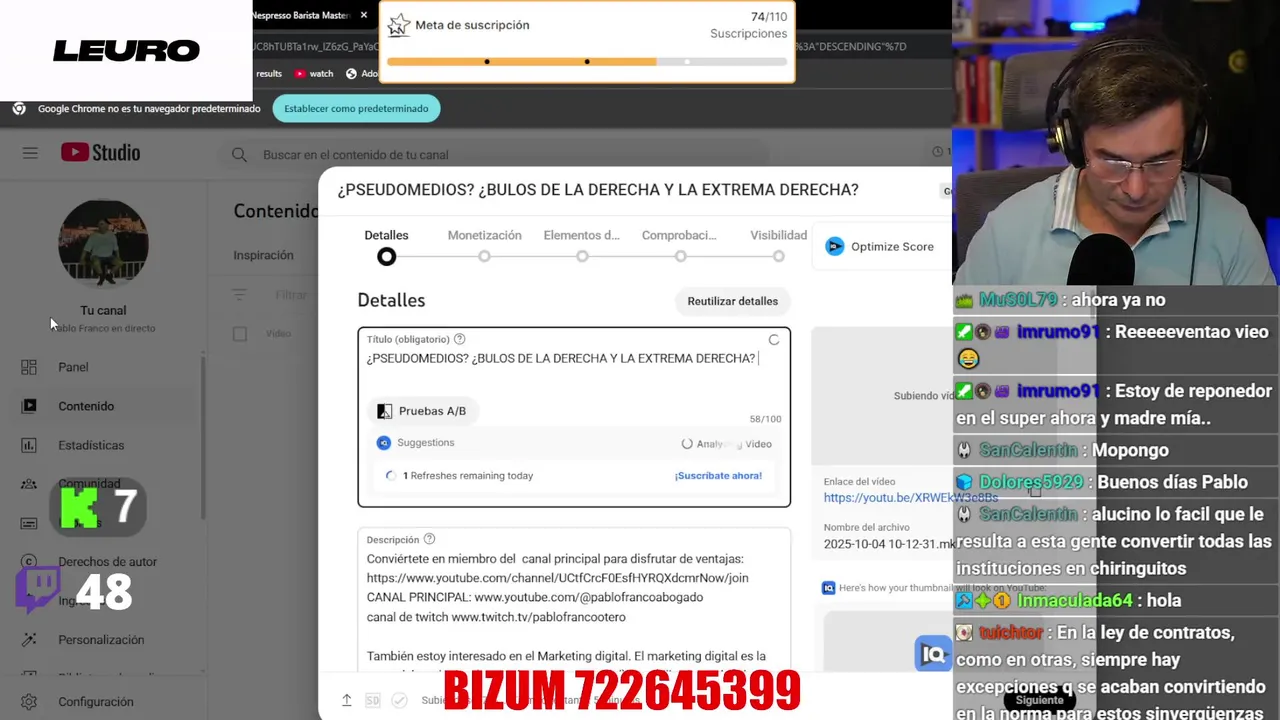Click the file name 2025-10-04 10-12-31
Image resolution: width=1280 pixels, height=720 pixels.
pos(888,544)
